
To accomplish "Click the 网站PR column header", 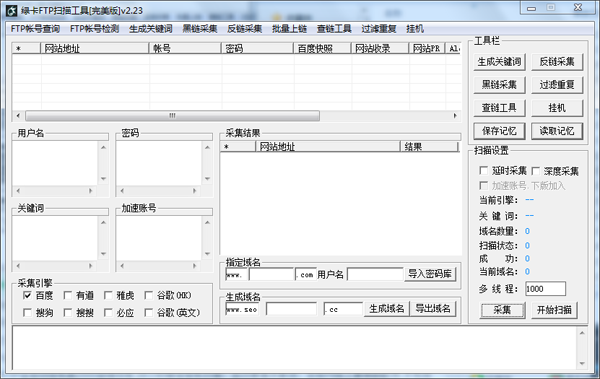I will click(x=427, y=48).
